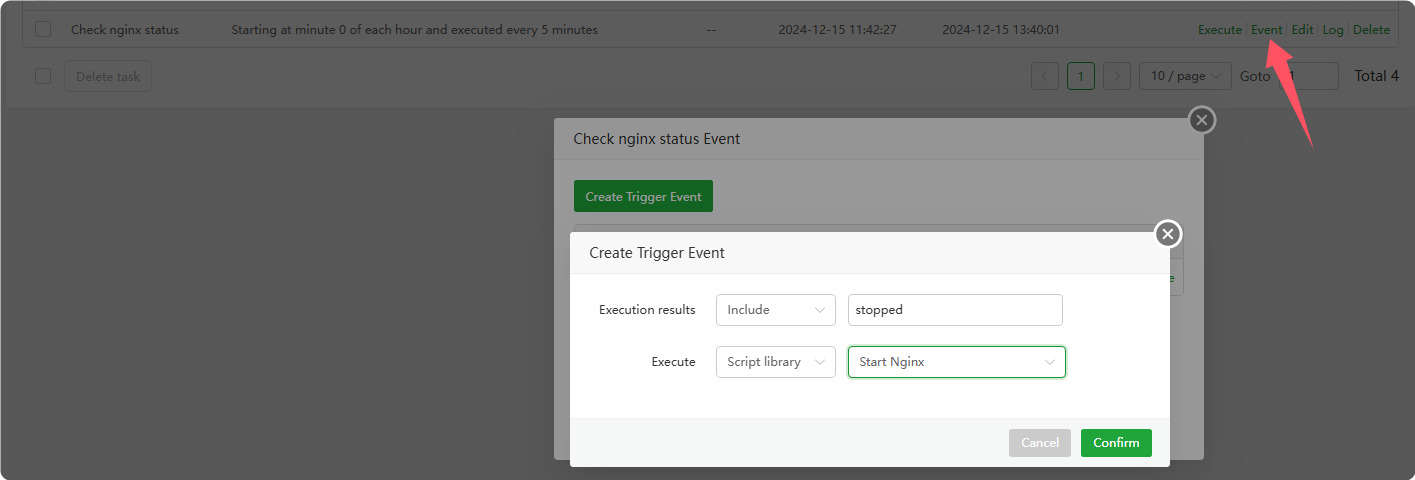Image resolution: width=1415 pixels, height=480 pixels.
Task: Tick the Check nginx status row checkbox
Action: (x=43, y=30)
